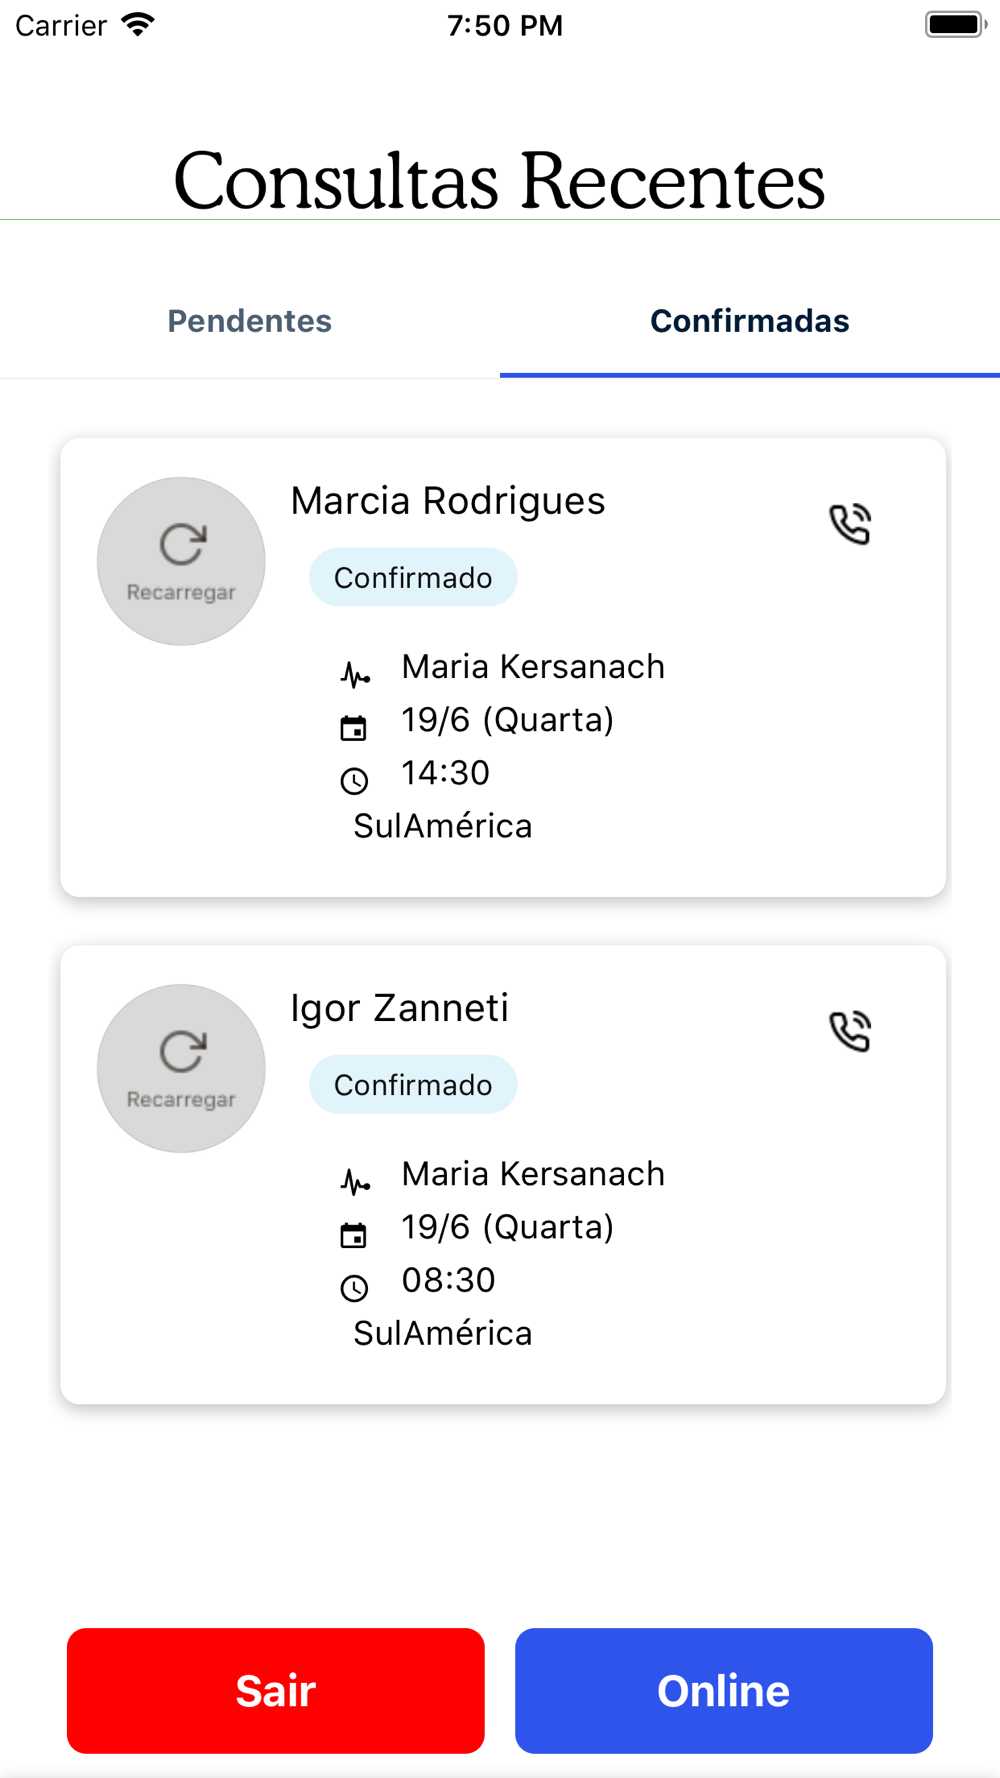Tap Confirmado badge for Igor Zanneti
This screenshot has width=1000, height=1778.
413,1084
